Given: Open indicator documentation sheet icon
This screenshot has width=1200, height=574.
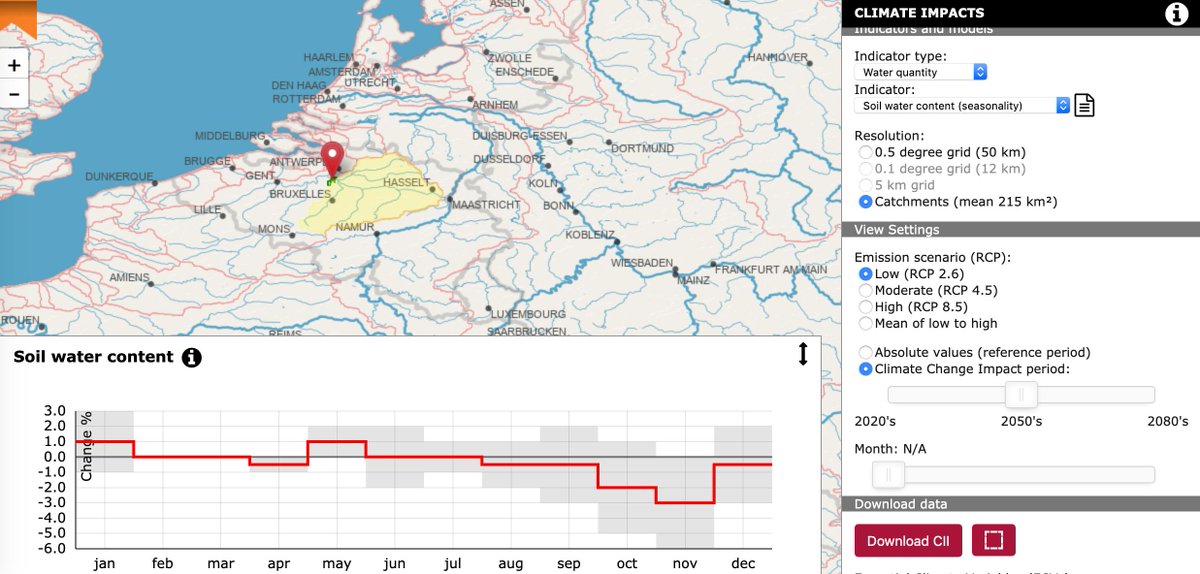Looking at the screenshot, I should 1086,105.
